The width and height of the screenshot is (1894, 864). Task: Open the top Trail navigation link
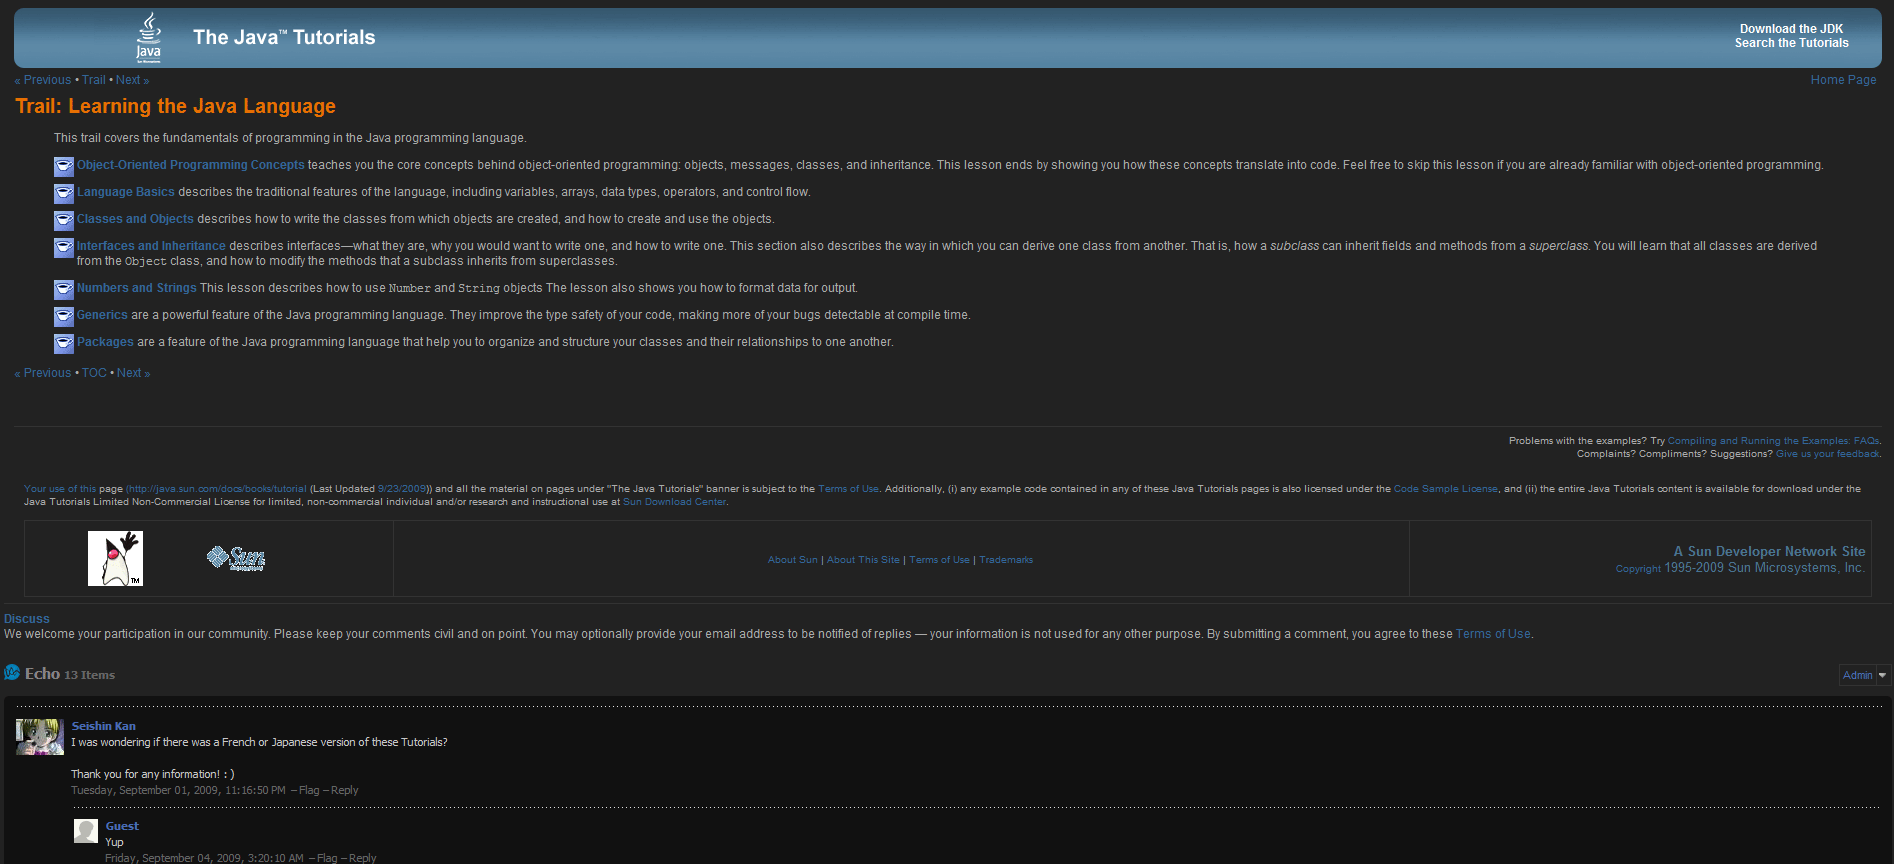tap(94, 80)
